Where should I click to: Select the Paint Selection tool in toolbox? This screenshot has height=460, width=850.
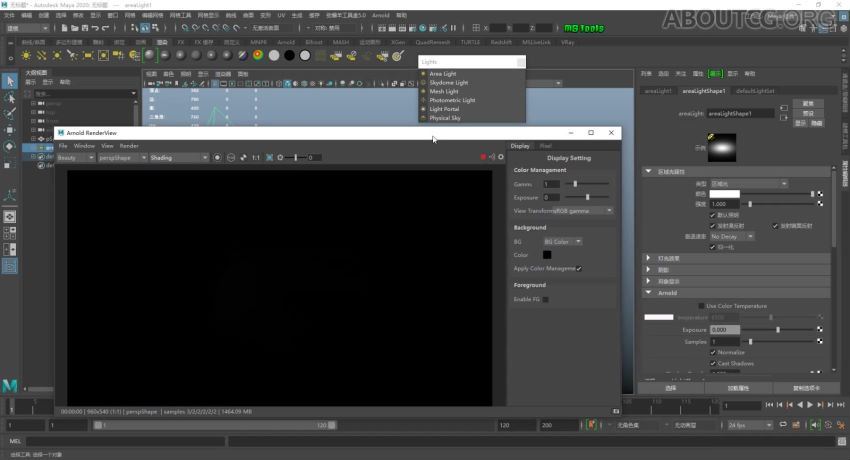[10, 114]
